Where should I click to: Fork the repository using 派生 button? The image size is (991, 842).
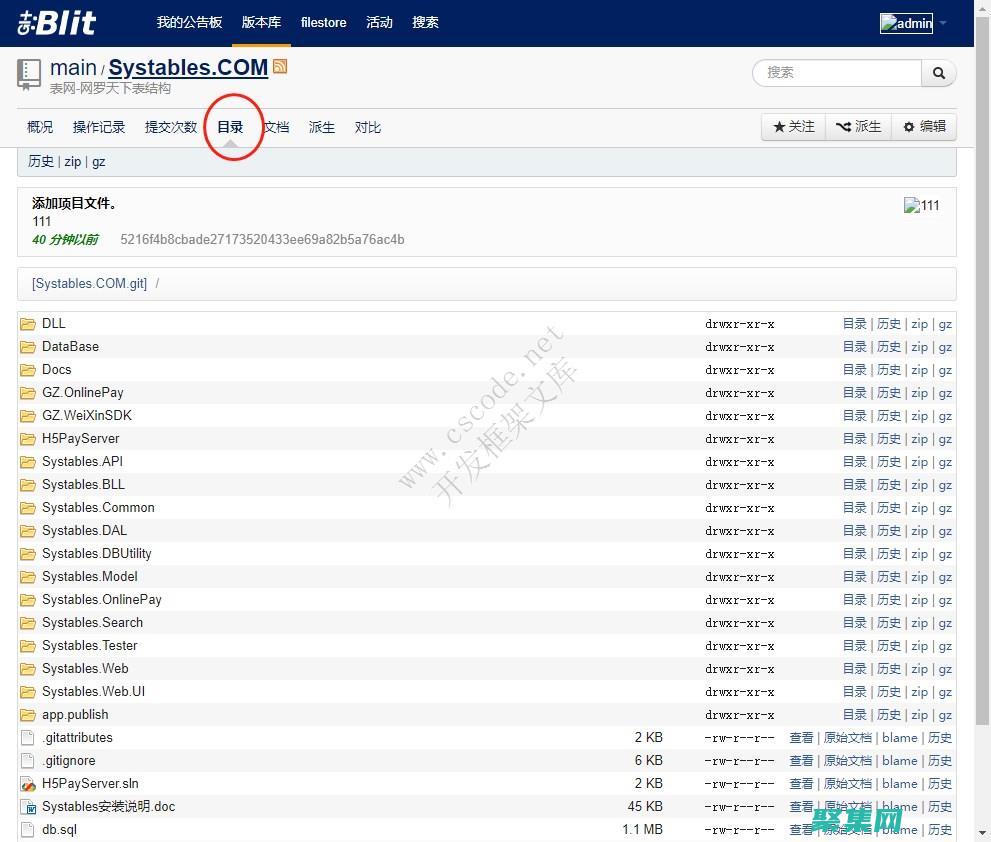click(x=858, y=127)
